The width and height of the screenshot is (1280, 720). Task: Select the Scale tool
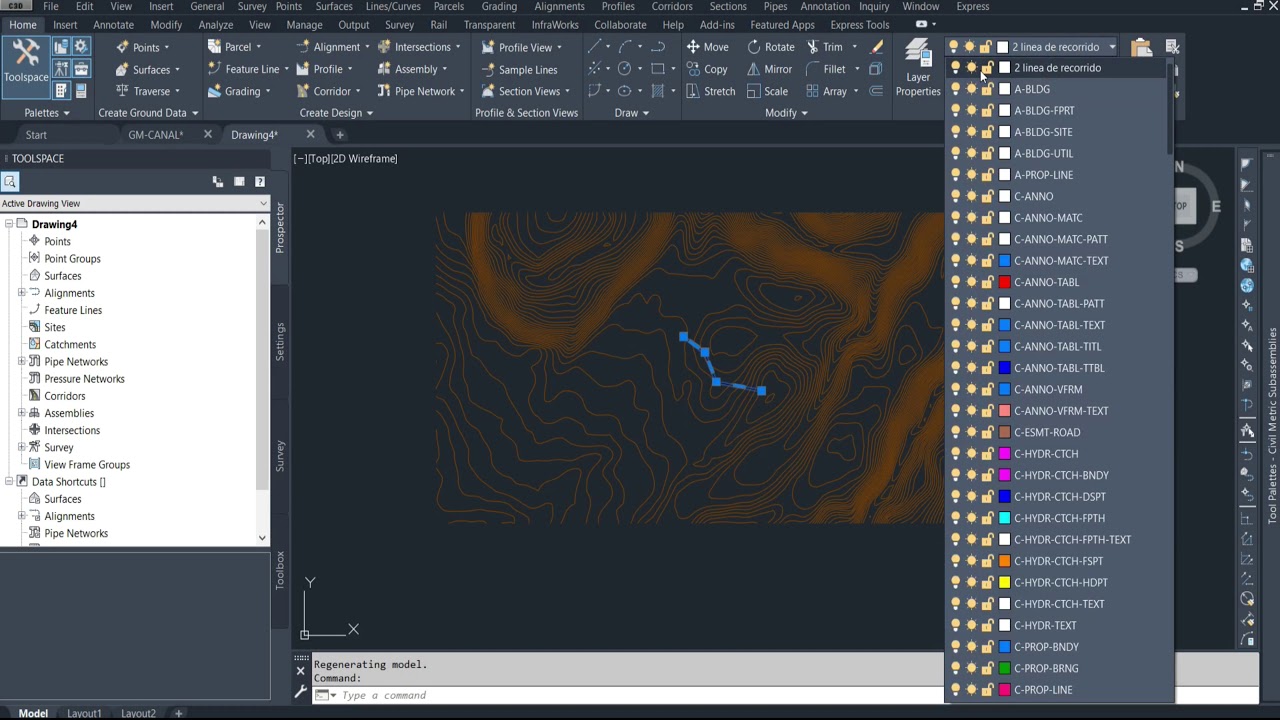coord(767,91)
